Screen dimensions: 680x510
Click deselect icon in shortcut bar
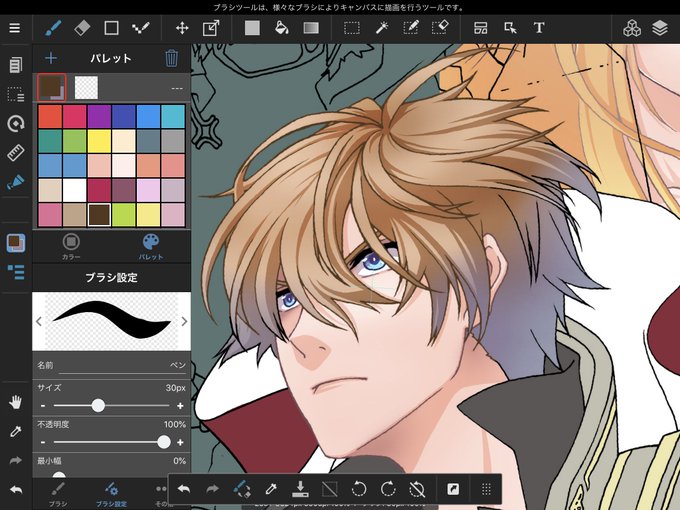[330, 490]
